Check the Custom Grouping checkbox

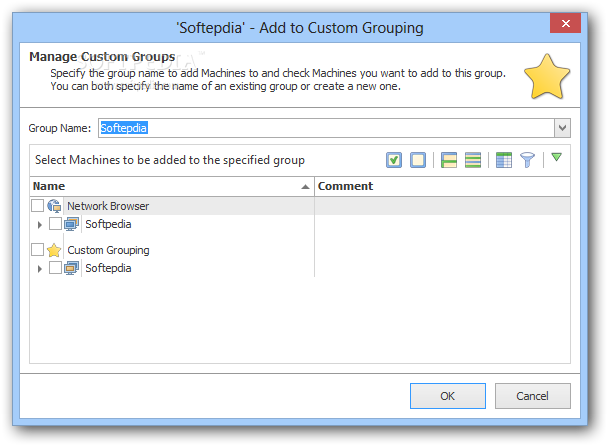tap(38, 250)
